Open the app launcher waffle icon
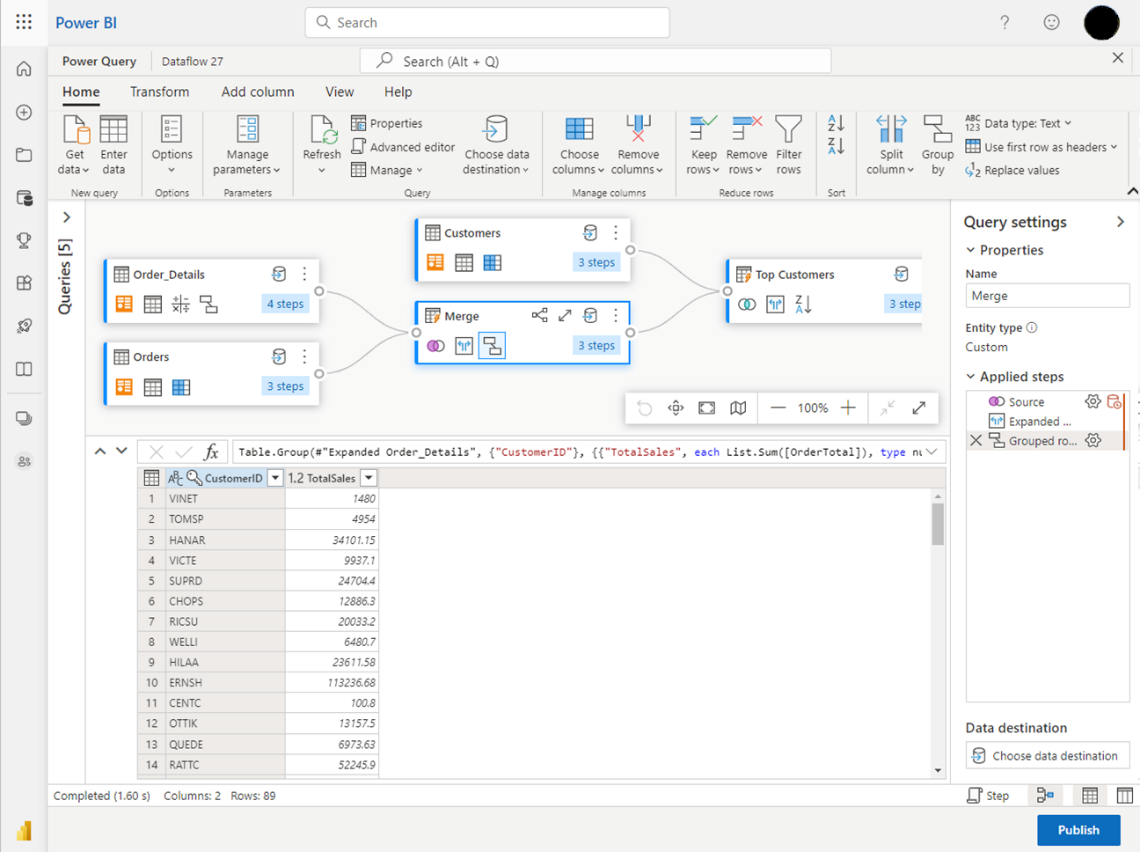The height and width of the screenshot is (852, 1140). pyautogui.click(x=23, y=23)
